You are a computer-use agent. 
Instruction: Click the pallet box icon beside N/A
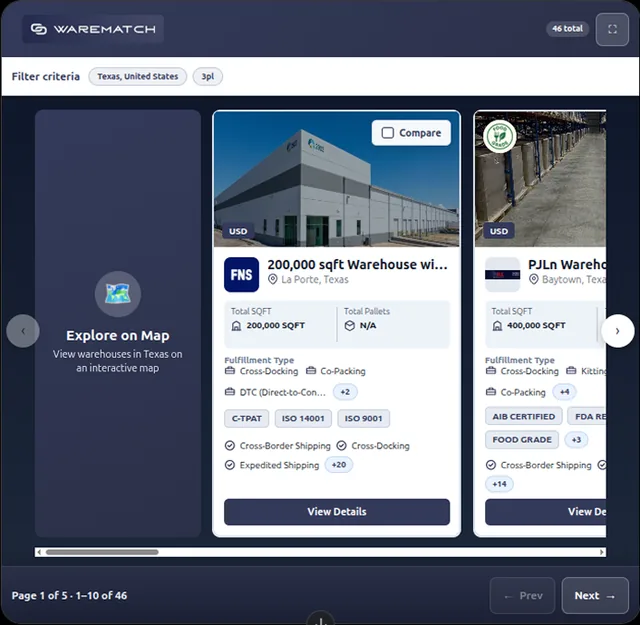[x=350, y=325]
